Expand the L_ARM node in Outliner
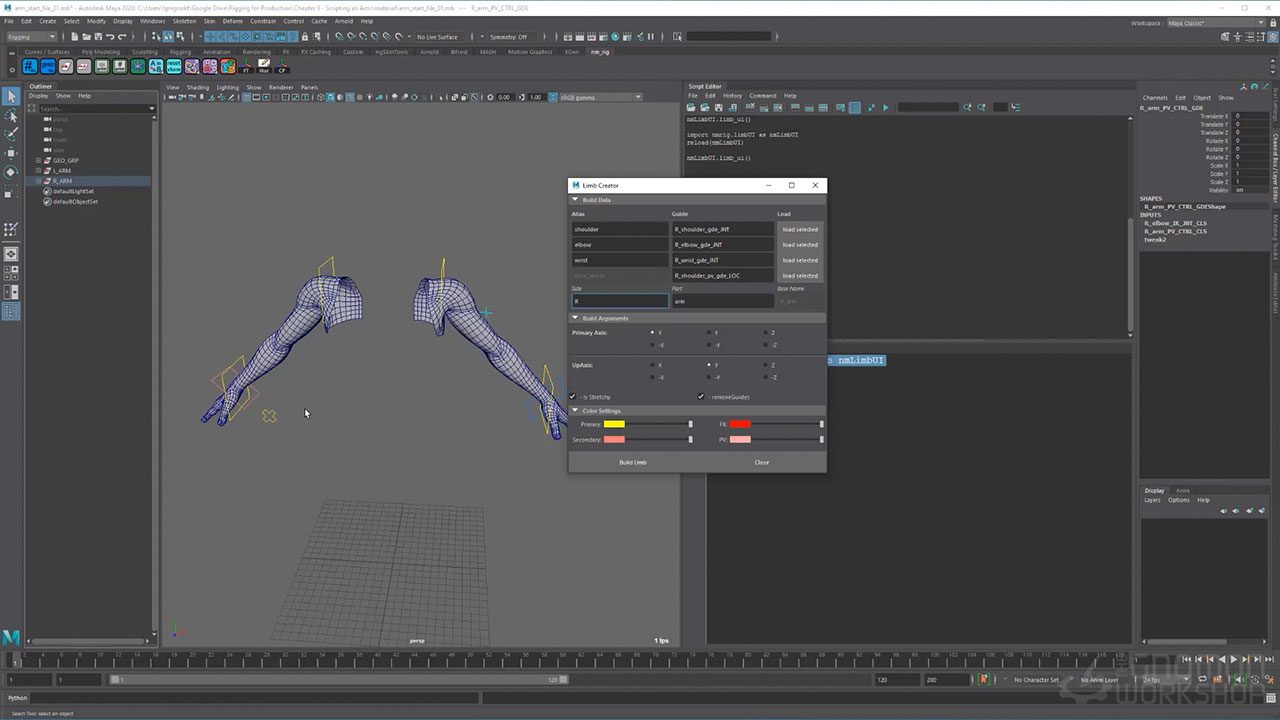The height and width of the screenshot is (720, 1280). pyautogui.click(x=38, y=171)
